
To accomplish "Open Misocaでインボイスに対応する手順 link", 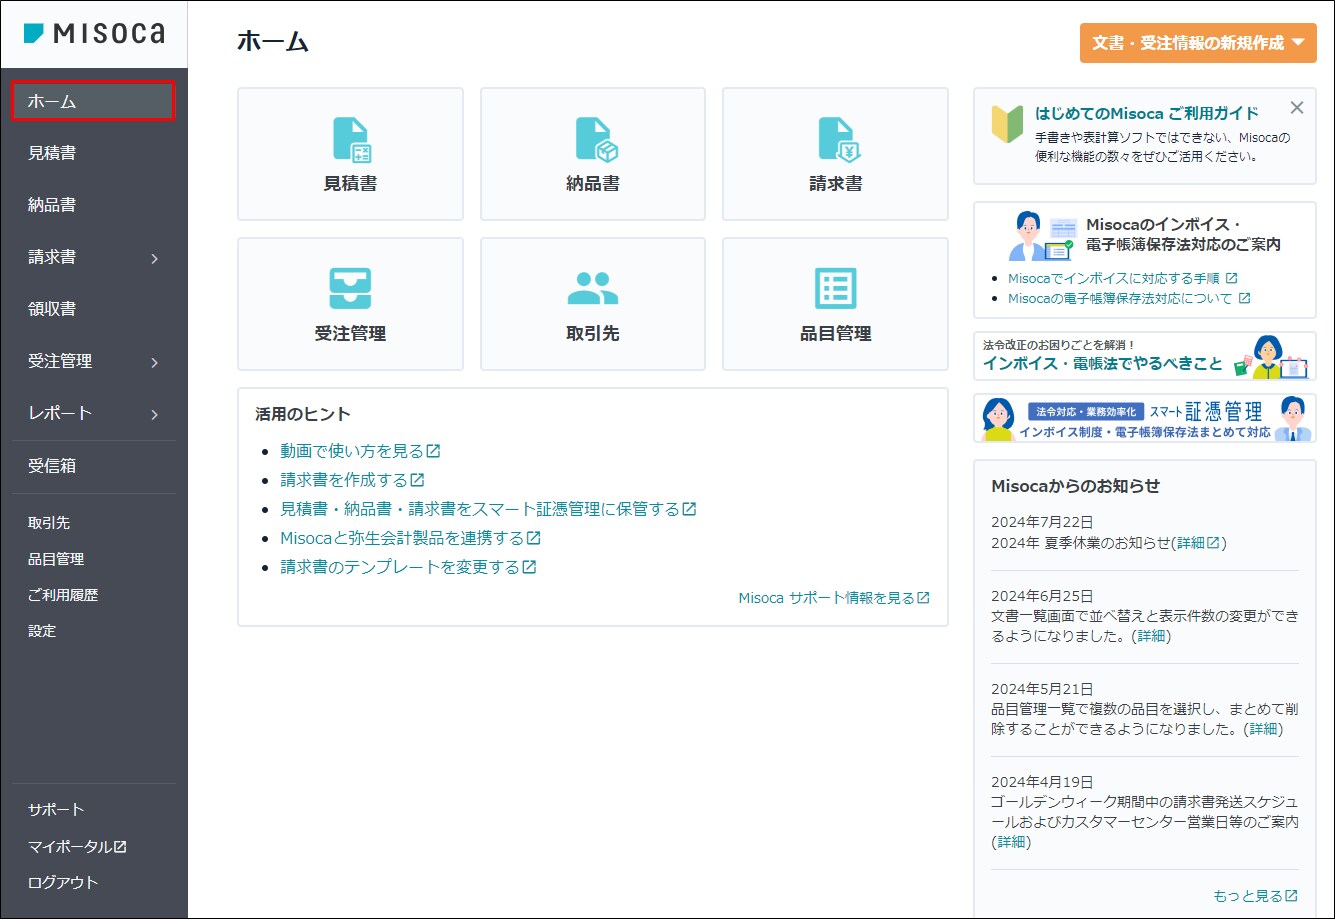I will 1123,278.
